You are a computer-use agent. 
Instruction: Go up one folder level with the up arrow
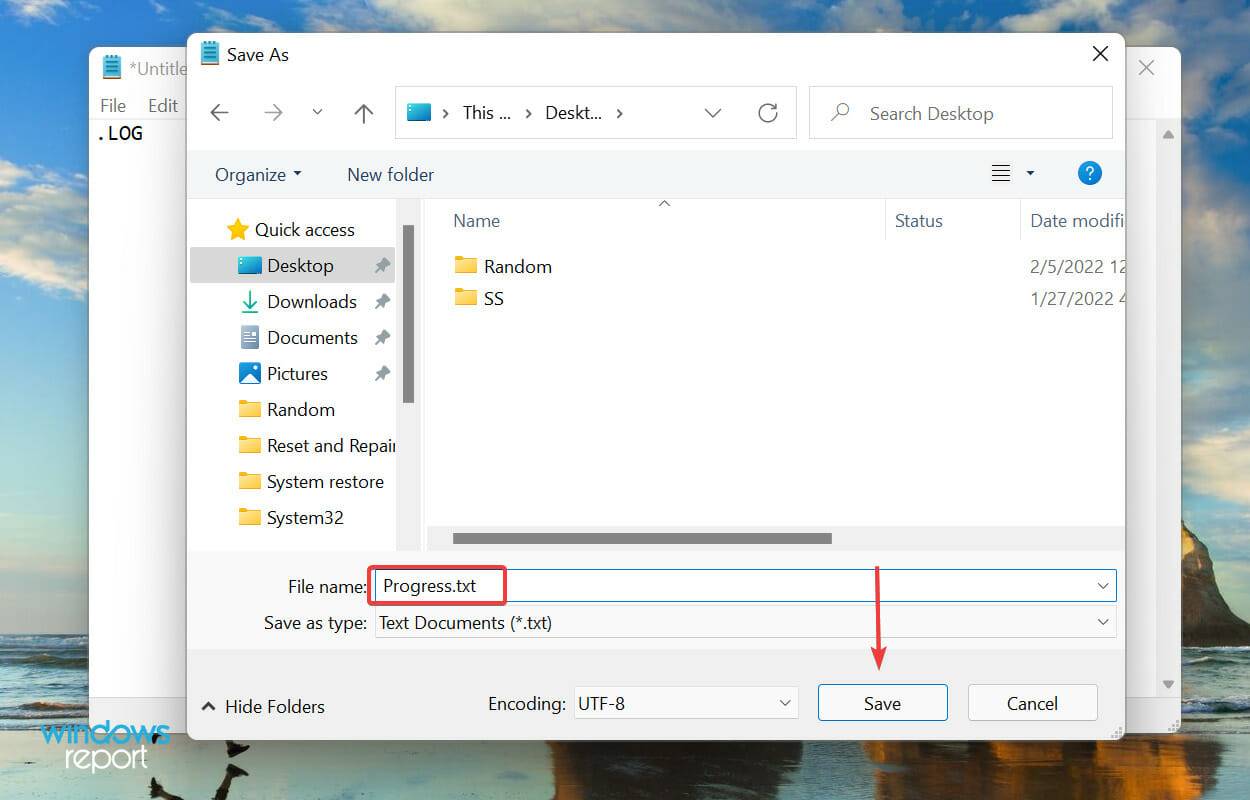coord(363,112)
